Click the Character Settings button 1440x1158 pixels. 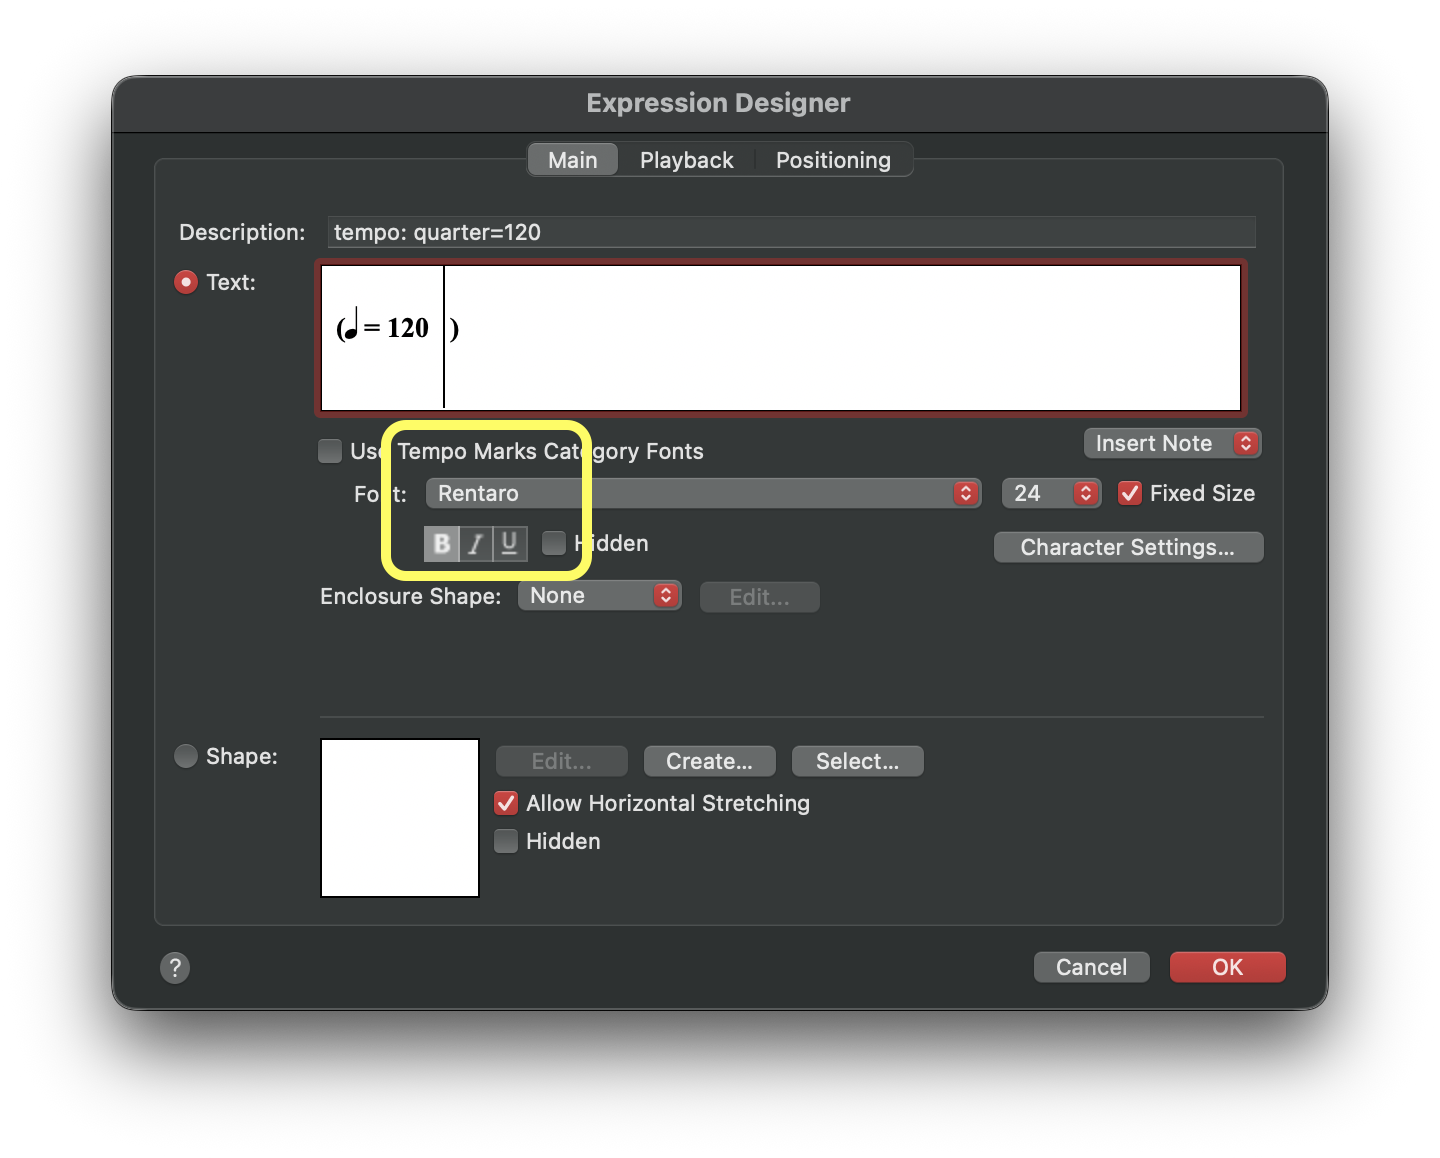click(x=1128, y=548)
